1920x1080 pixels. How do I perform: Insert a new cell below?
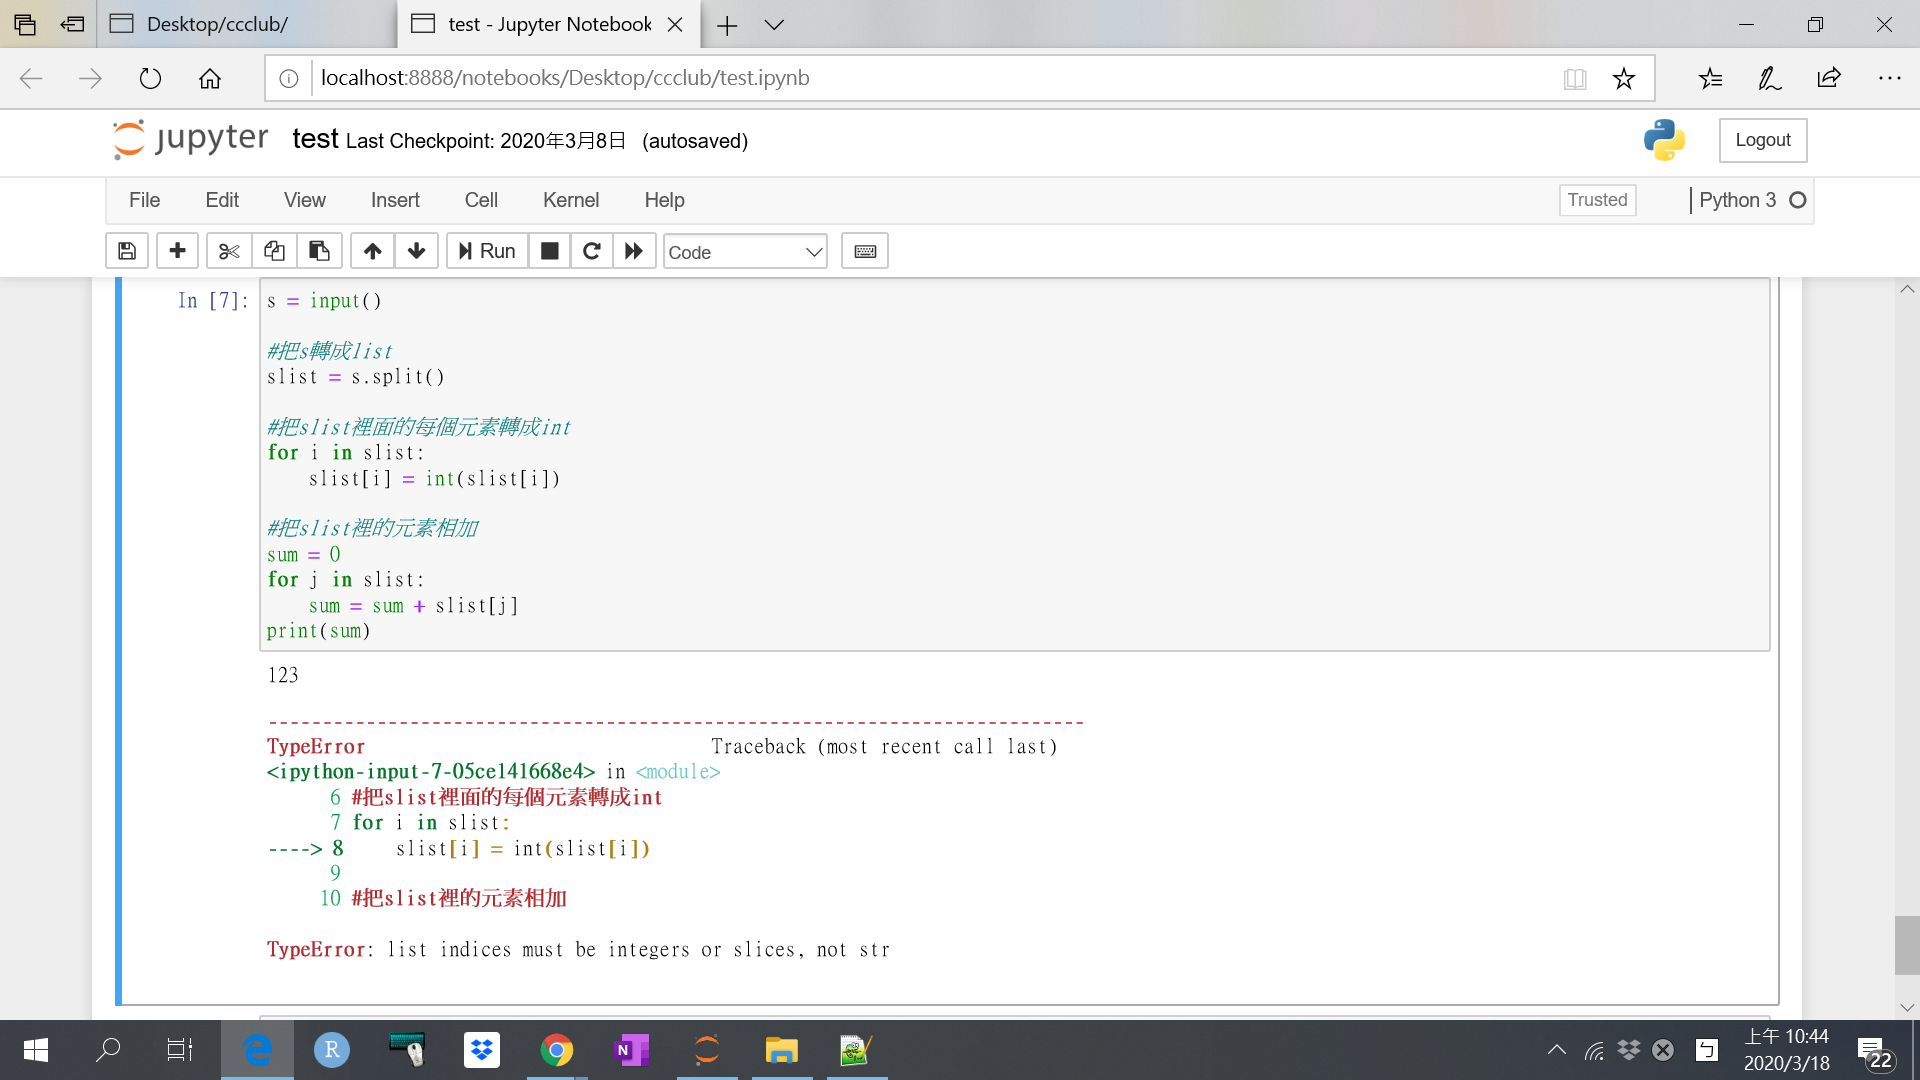coord(177,251)
